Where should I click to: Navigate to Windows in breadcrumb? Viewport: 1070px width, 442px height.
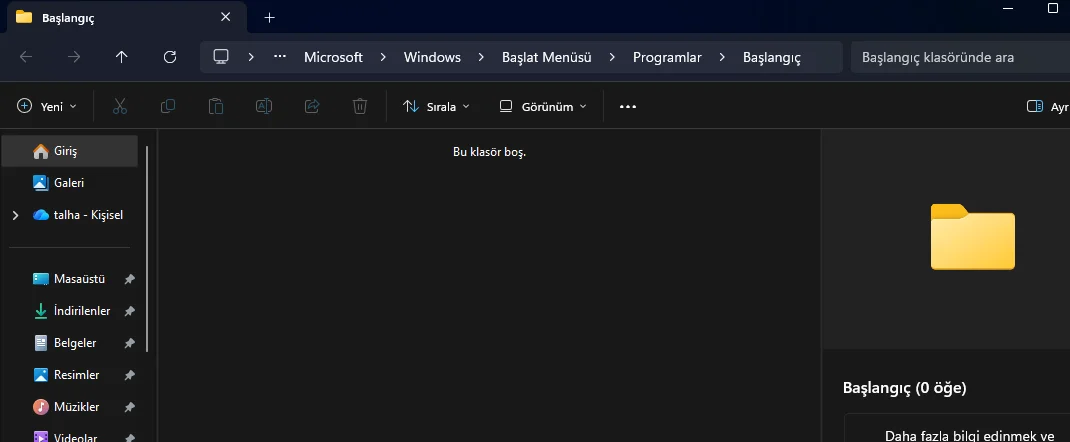tap(432, 57)
